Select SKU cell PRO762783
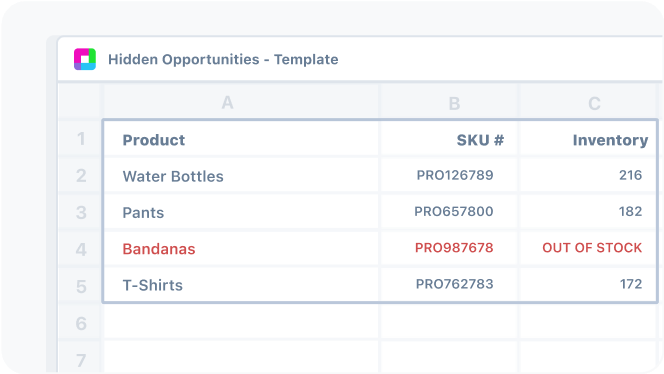This screenshot has height=374, width=664. coord(449,285)
